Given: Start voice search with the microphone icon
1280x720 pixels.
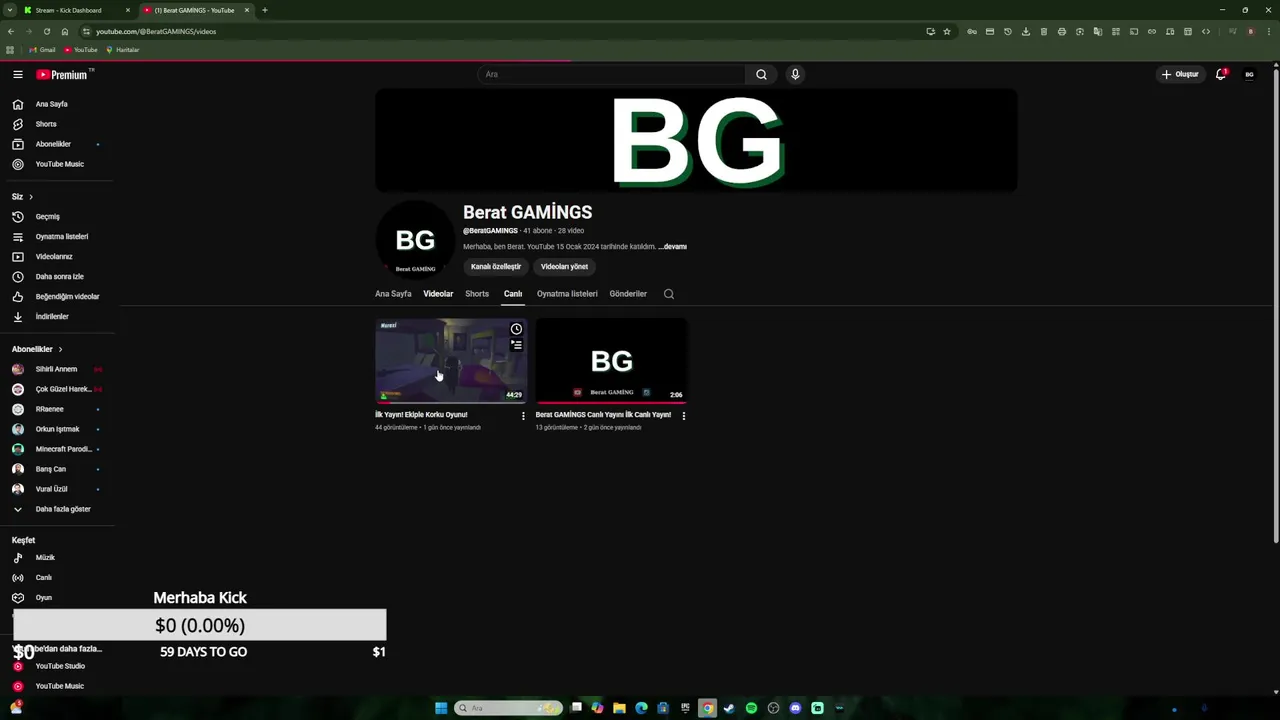Looking at the screenshot, I should (x=795, y=74).
